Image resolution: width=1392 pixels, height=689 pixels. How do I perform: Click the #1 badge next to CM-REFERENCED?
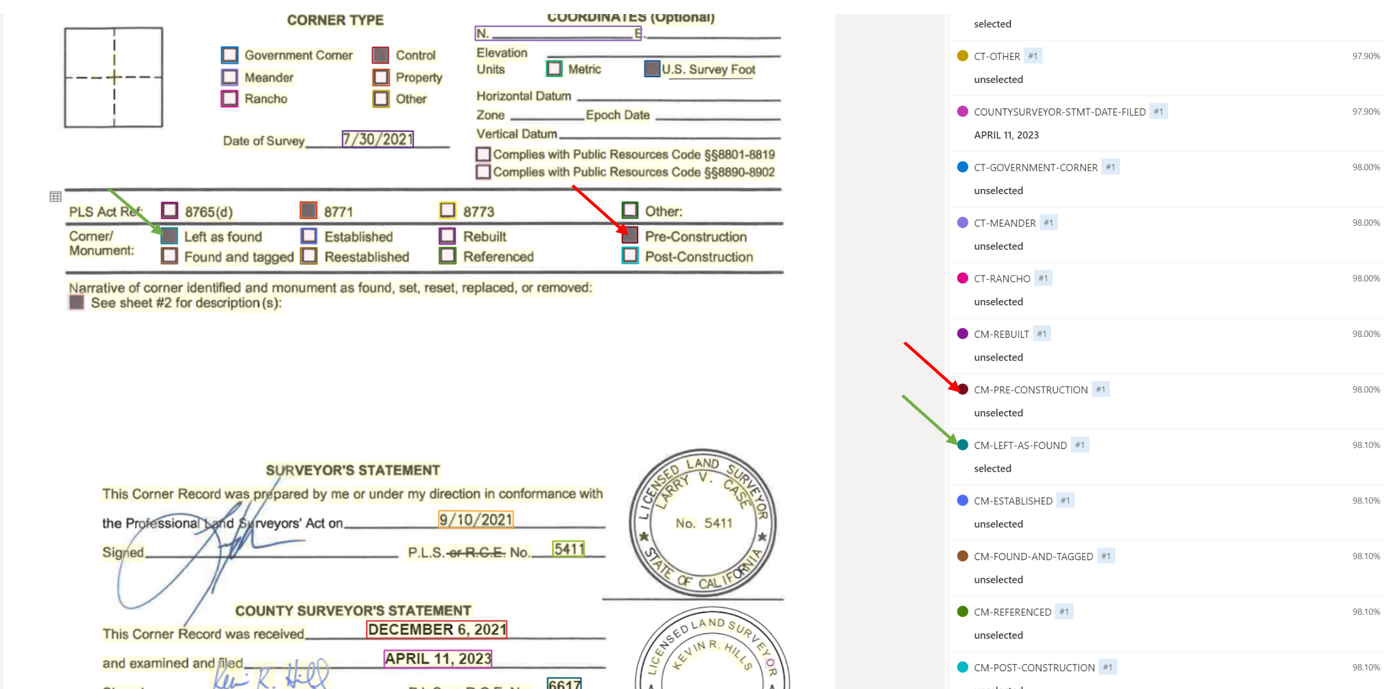coord(1063,611)
